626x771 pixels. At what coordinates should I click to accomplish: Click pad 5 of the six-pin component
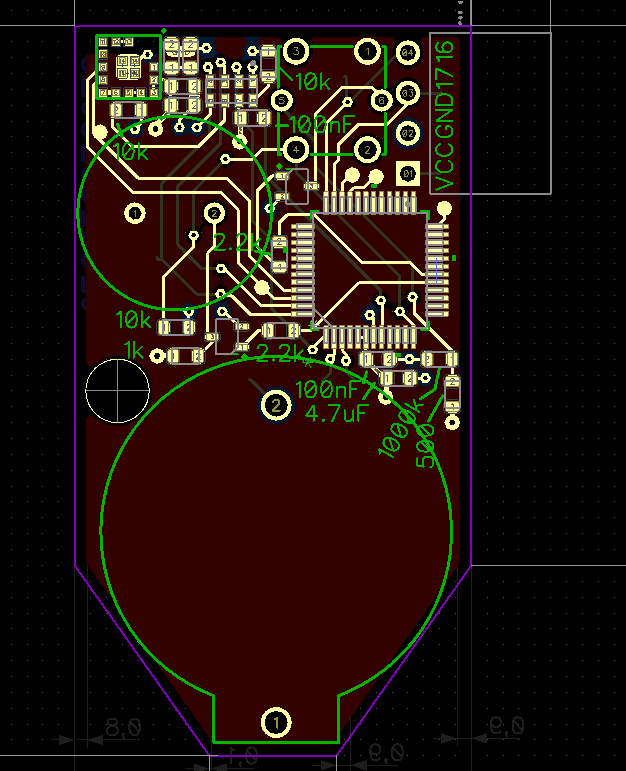click(283, 100)
